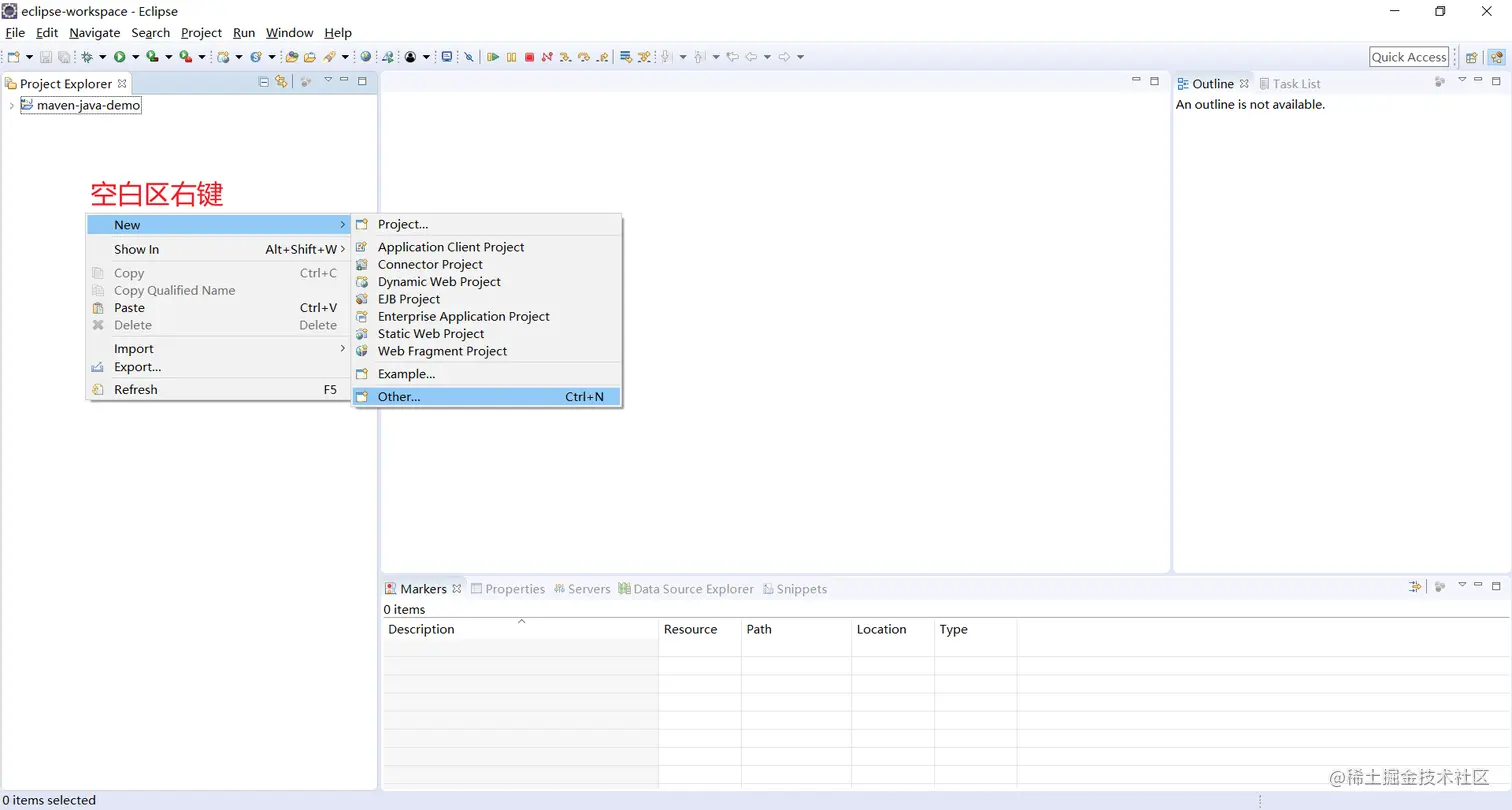Click the Markers view configure filters icon

tap(1415, 587)
